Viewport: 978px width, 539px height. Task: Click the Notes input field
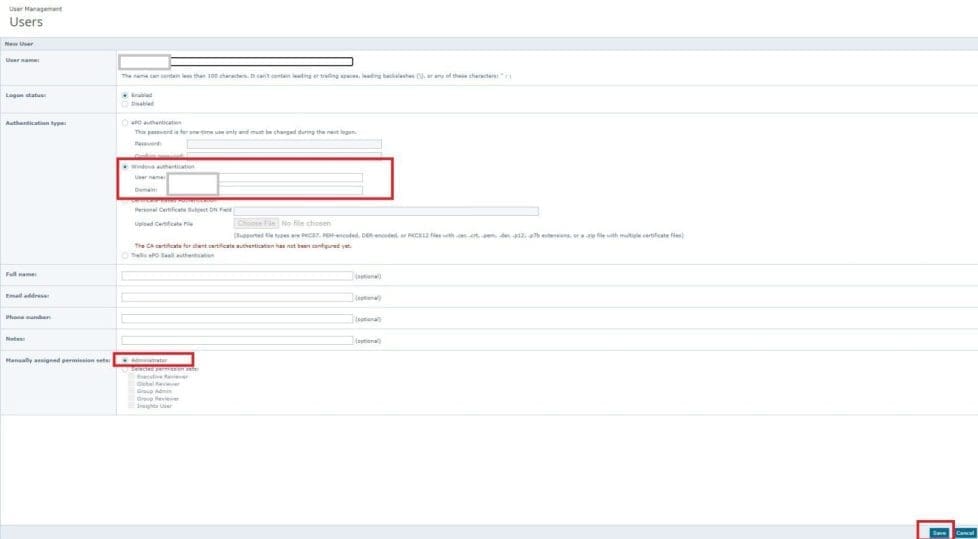tap(237, 340)
